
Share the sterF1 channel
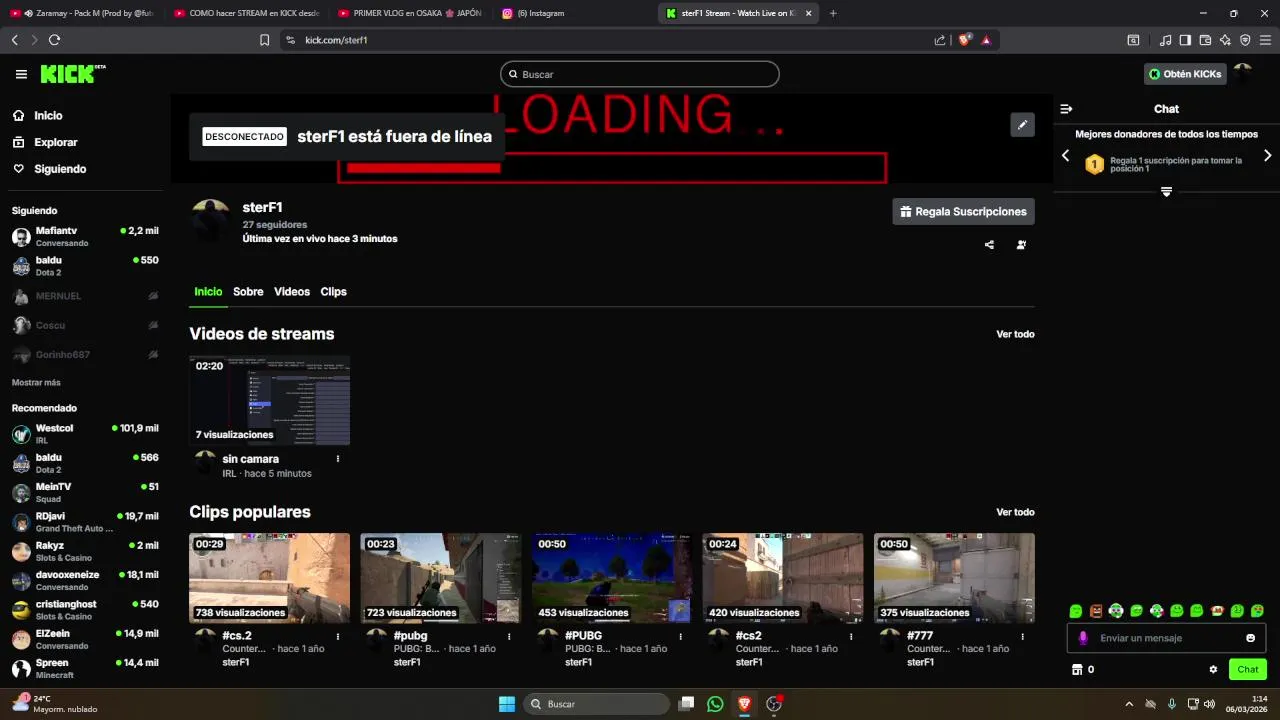tap(989, 245)
